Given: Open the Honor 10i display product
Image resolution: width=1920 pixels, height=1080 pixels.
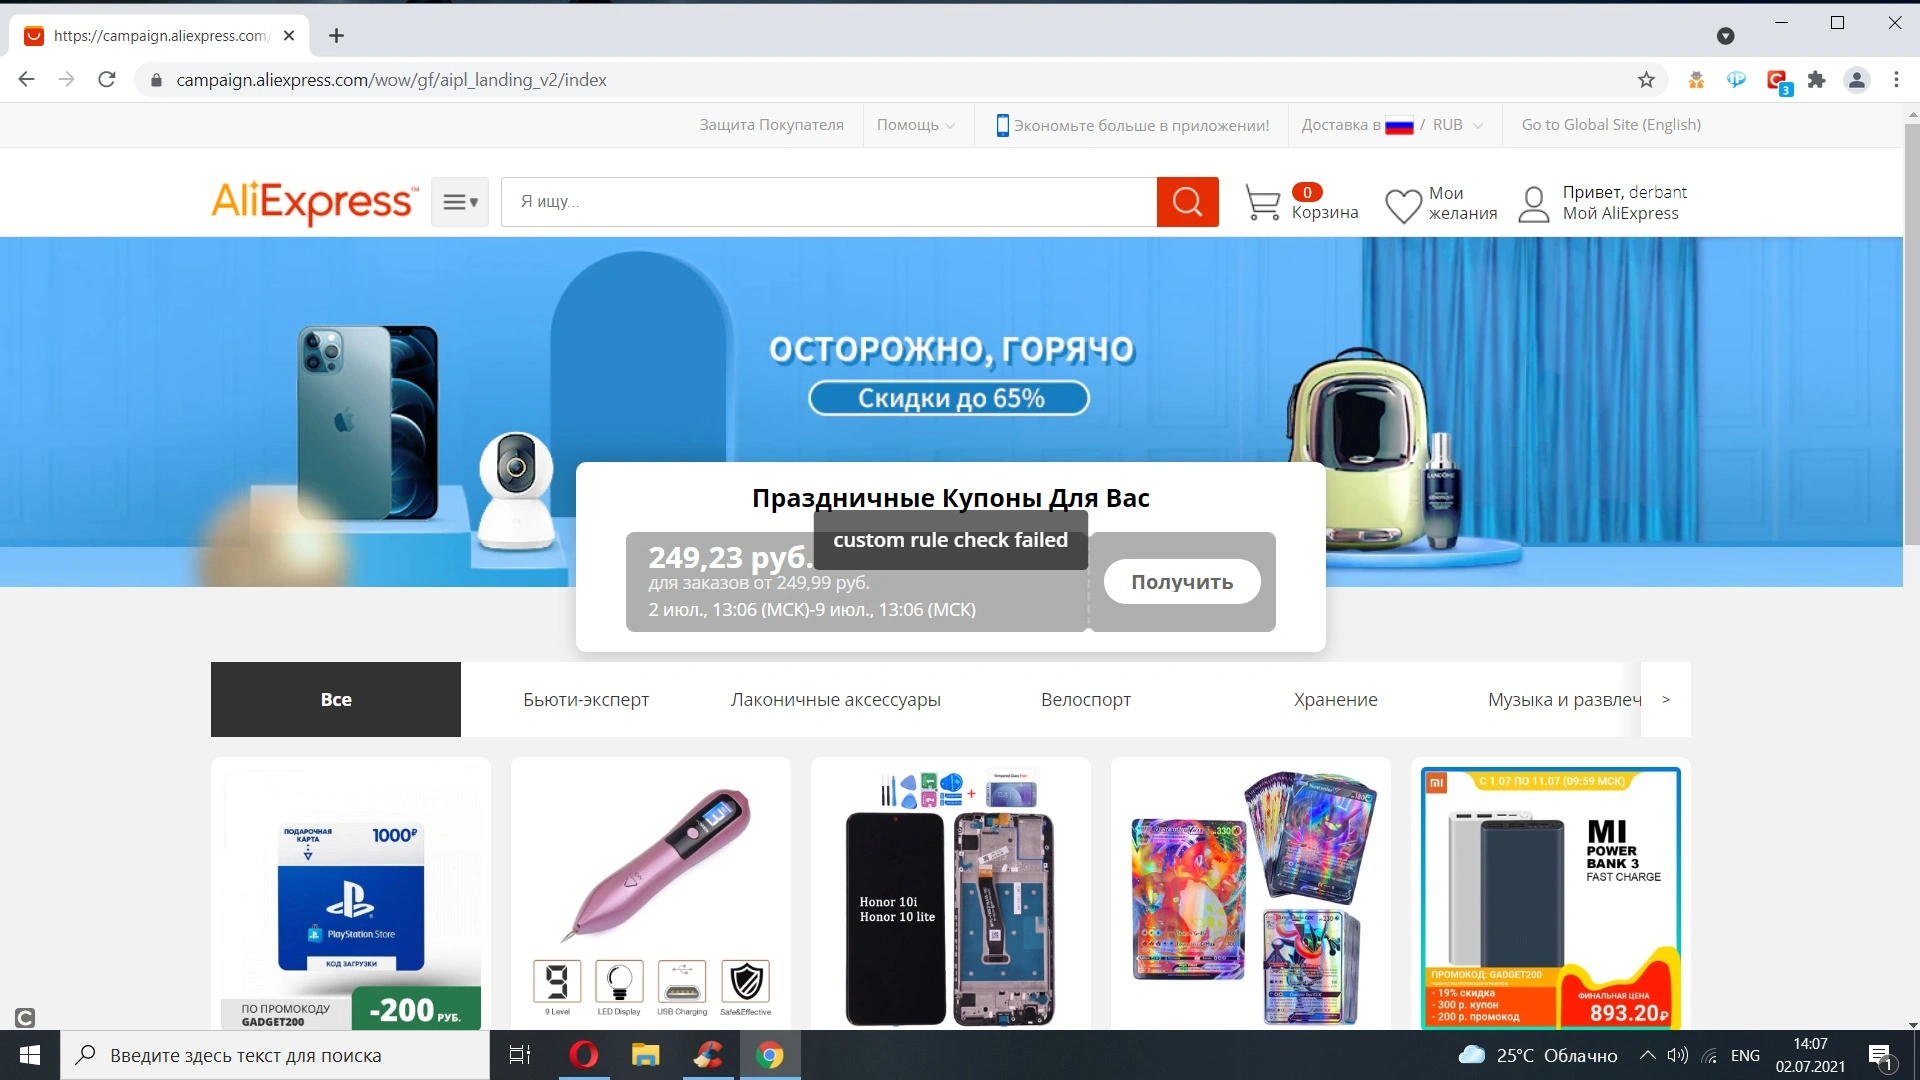Looking at the screenshot, I should pos(951,894).
